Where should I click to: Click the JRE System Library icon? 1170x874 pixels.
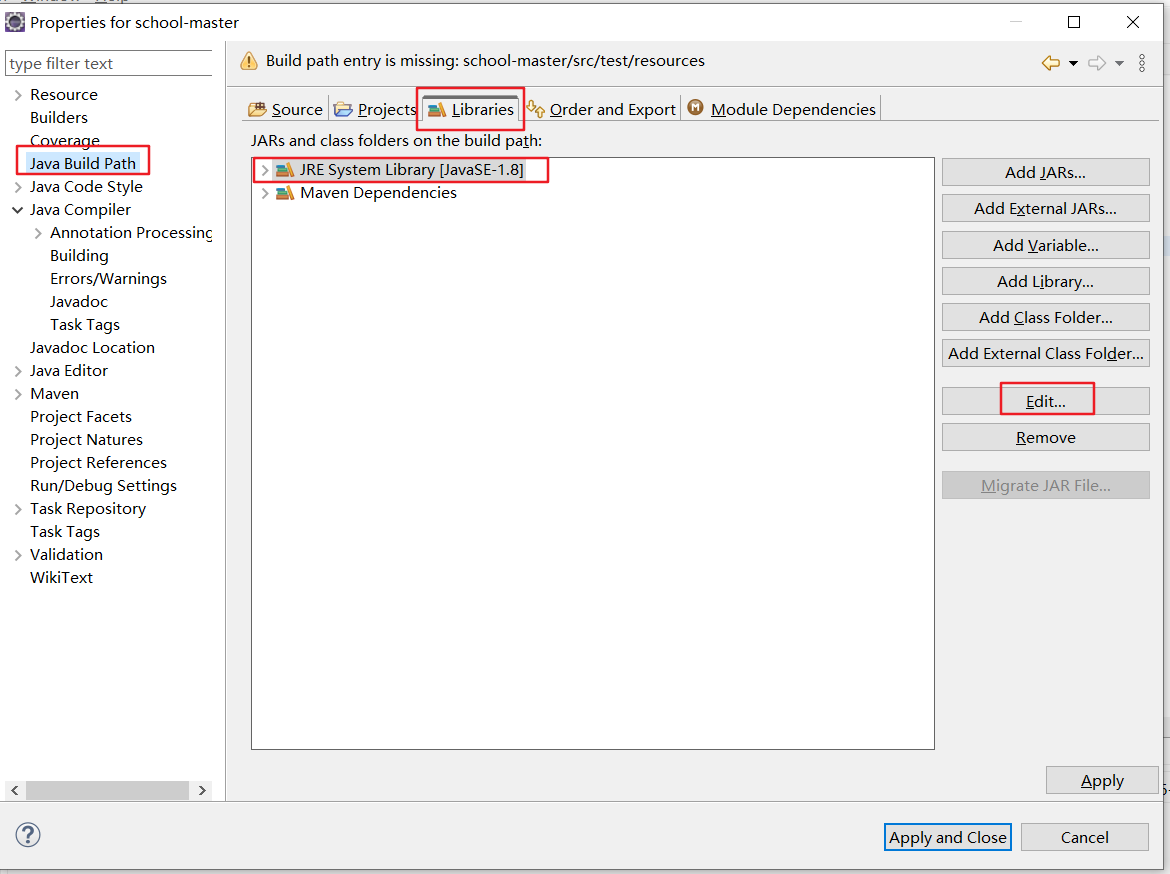(285, 170)
